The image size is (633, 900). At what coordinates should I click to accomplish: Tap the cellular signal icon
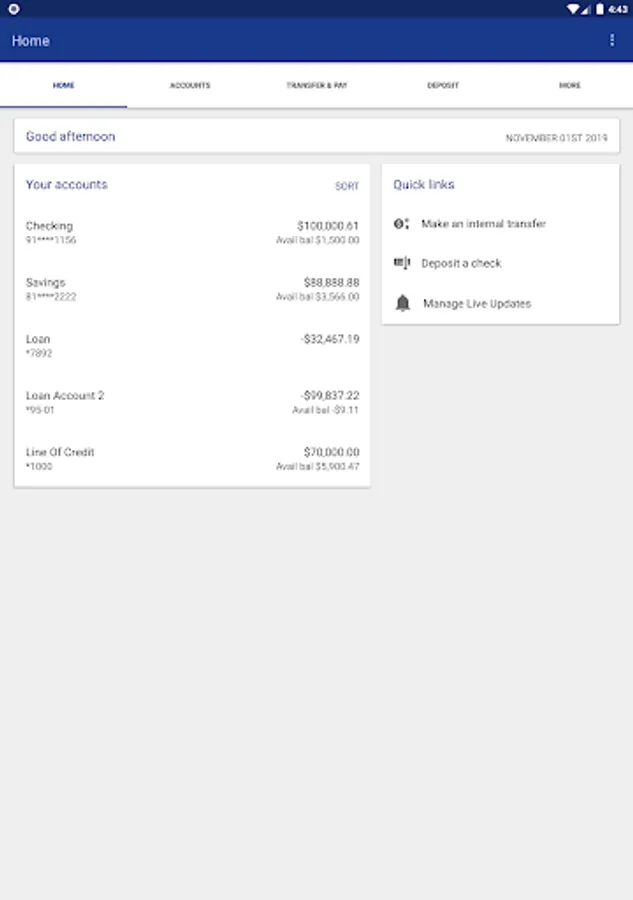(x=586, y=8)
